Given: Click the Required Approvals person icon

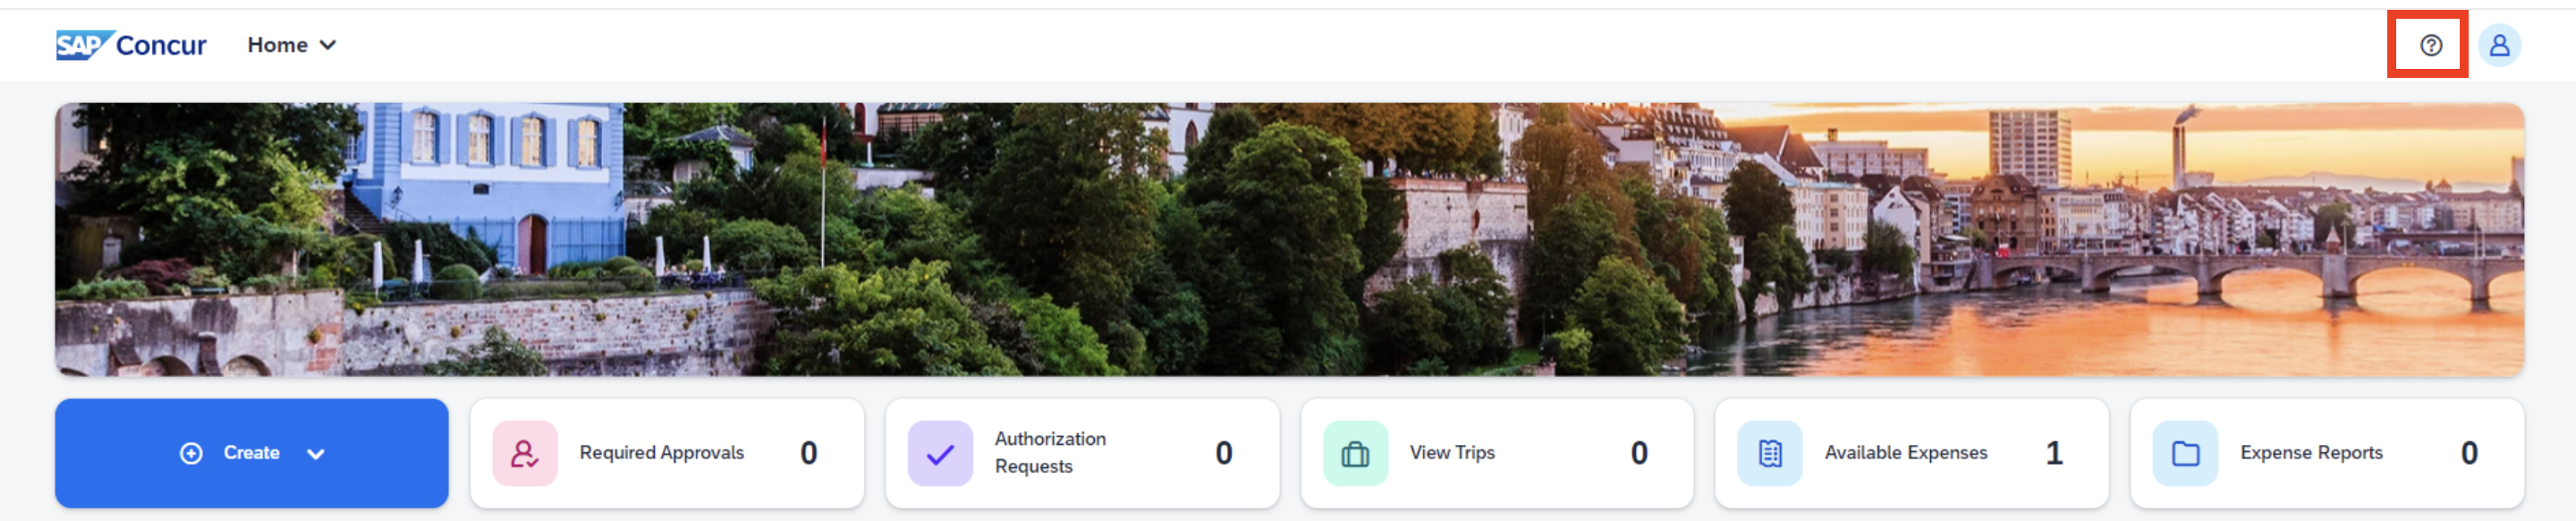Looking at the screenshot, I should tap(525, 453).
